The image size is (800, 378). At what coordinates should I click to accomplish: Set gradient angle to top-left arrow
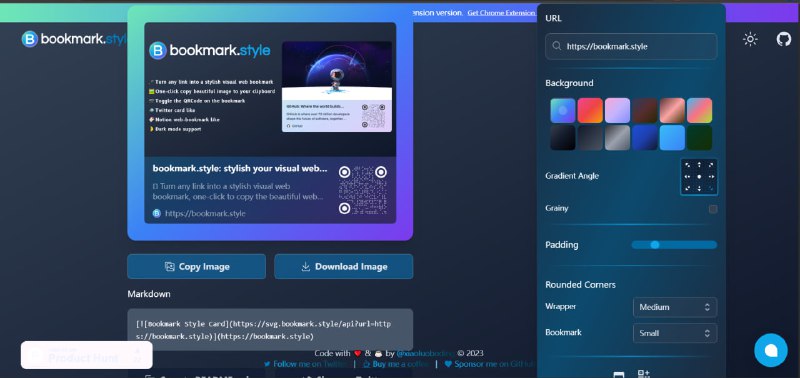pyautogui.click(x=687, y=165)
